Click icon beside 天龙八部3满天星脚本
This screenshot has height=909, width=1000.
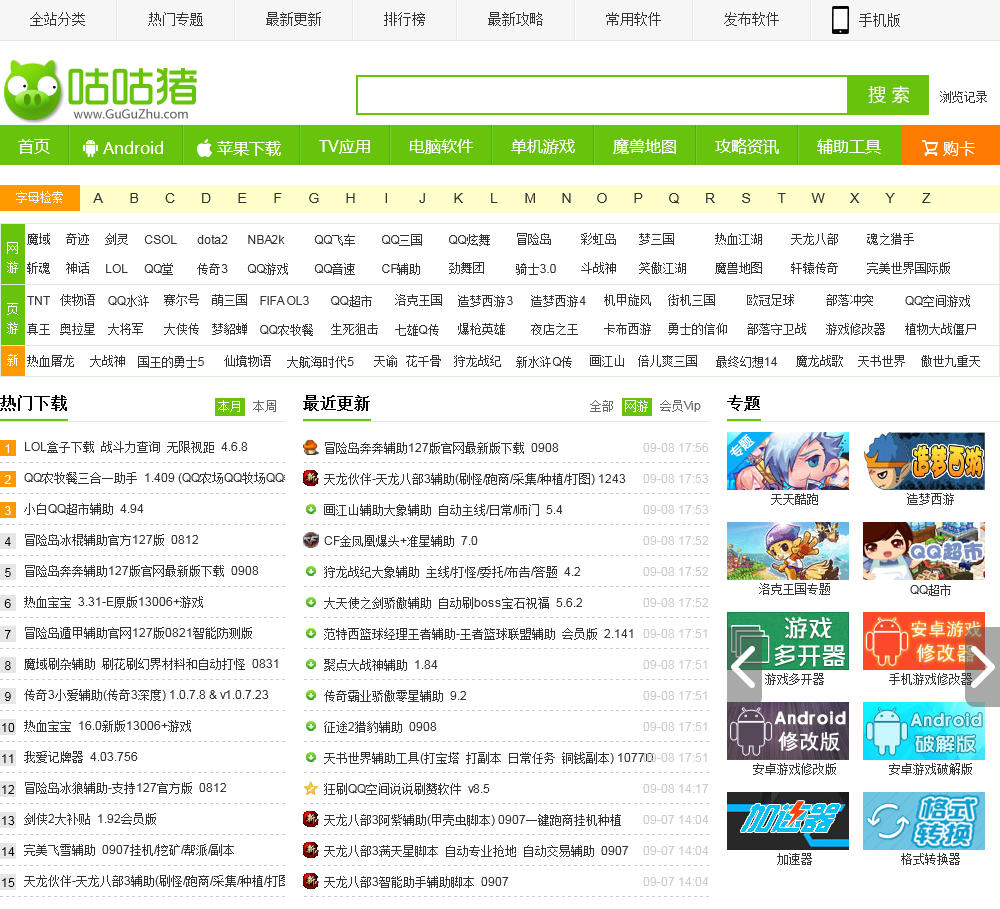311,850
